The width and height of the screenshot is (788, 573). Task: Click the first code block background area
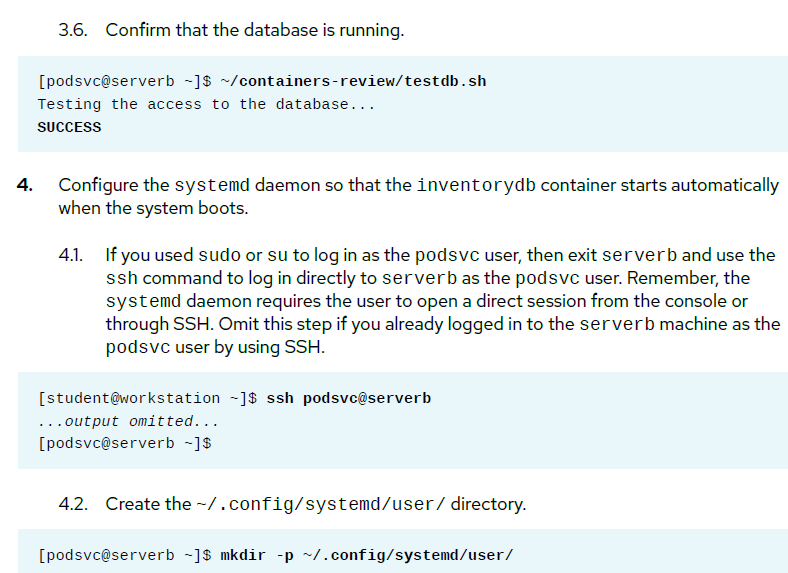[403, 104]
